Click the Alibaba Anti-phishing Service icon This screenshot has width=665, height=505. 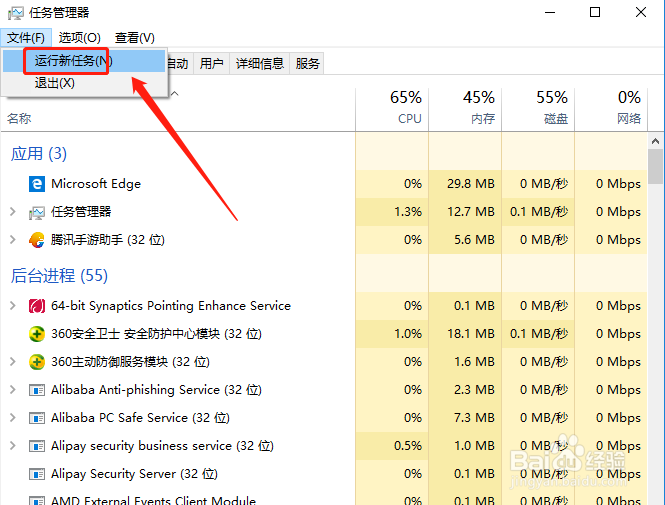(x=37, y=390)
